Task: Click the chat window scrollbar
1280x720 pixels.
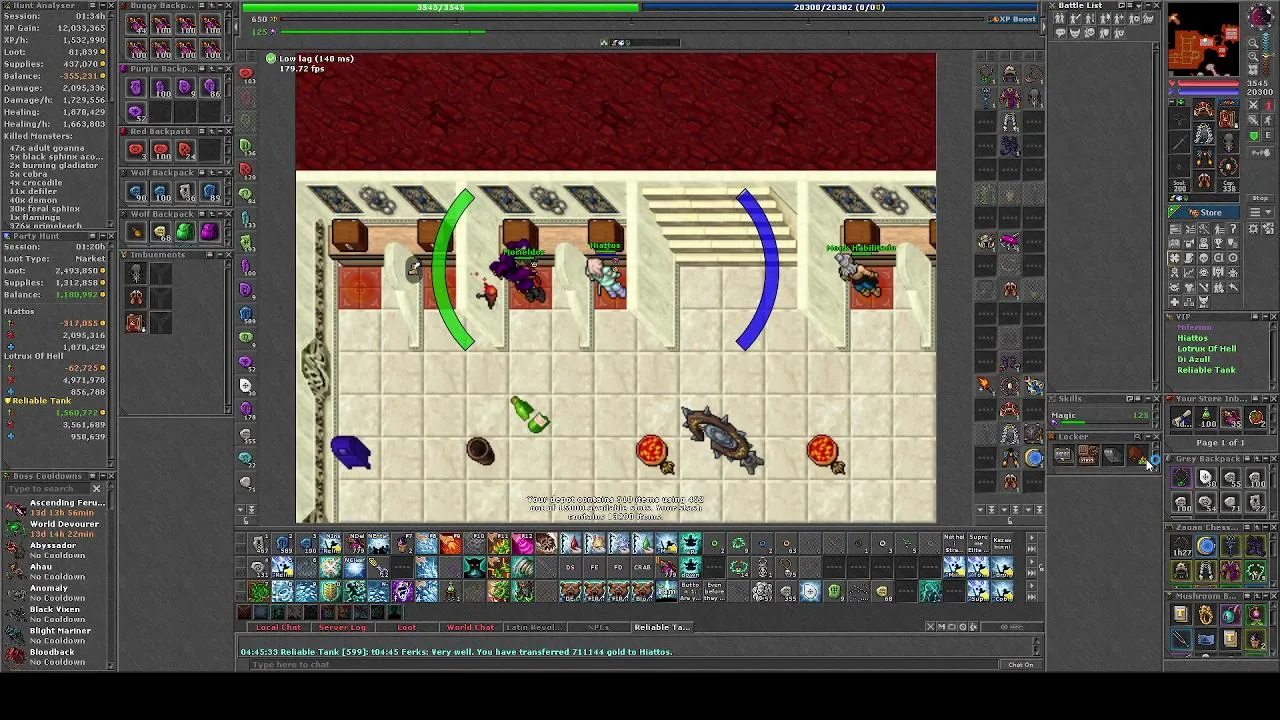Action: 1037,646
